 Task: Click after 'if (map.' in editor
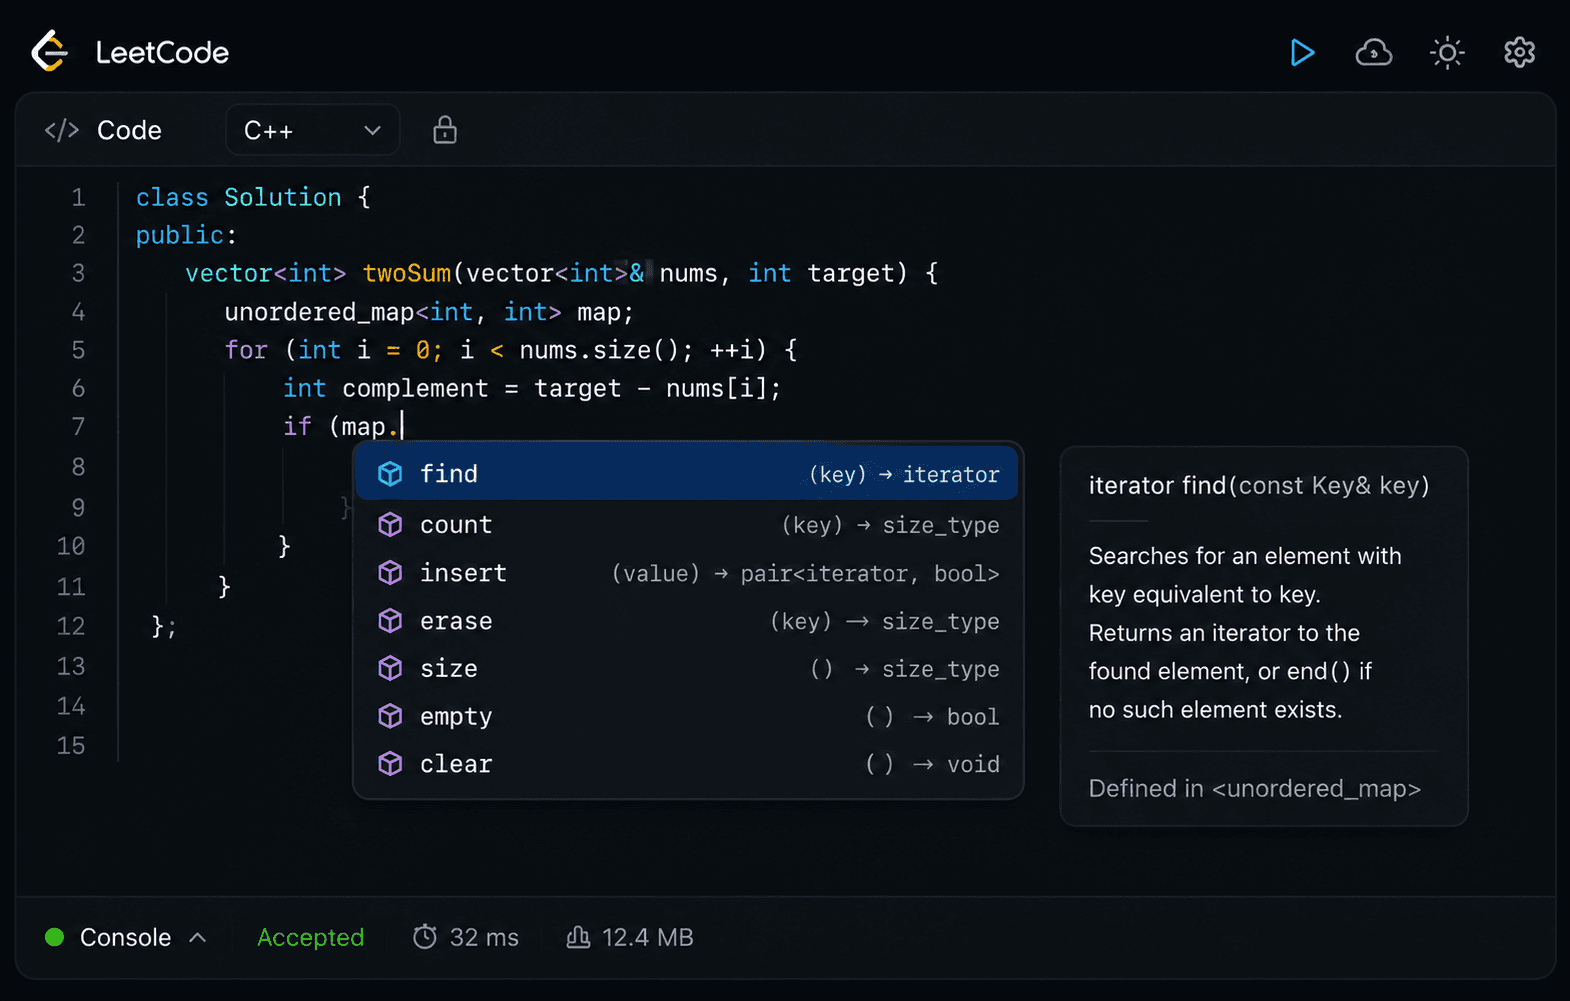pyautogui.click(x=402, y=427)
